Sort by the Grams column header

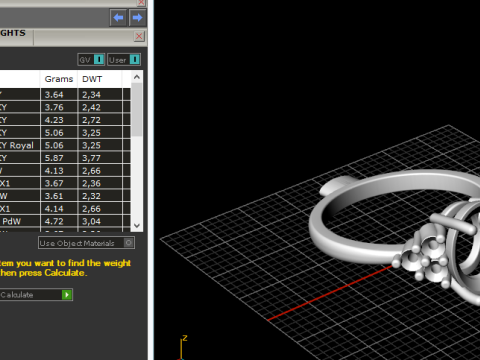(59, 79)
